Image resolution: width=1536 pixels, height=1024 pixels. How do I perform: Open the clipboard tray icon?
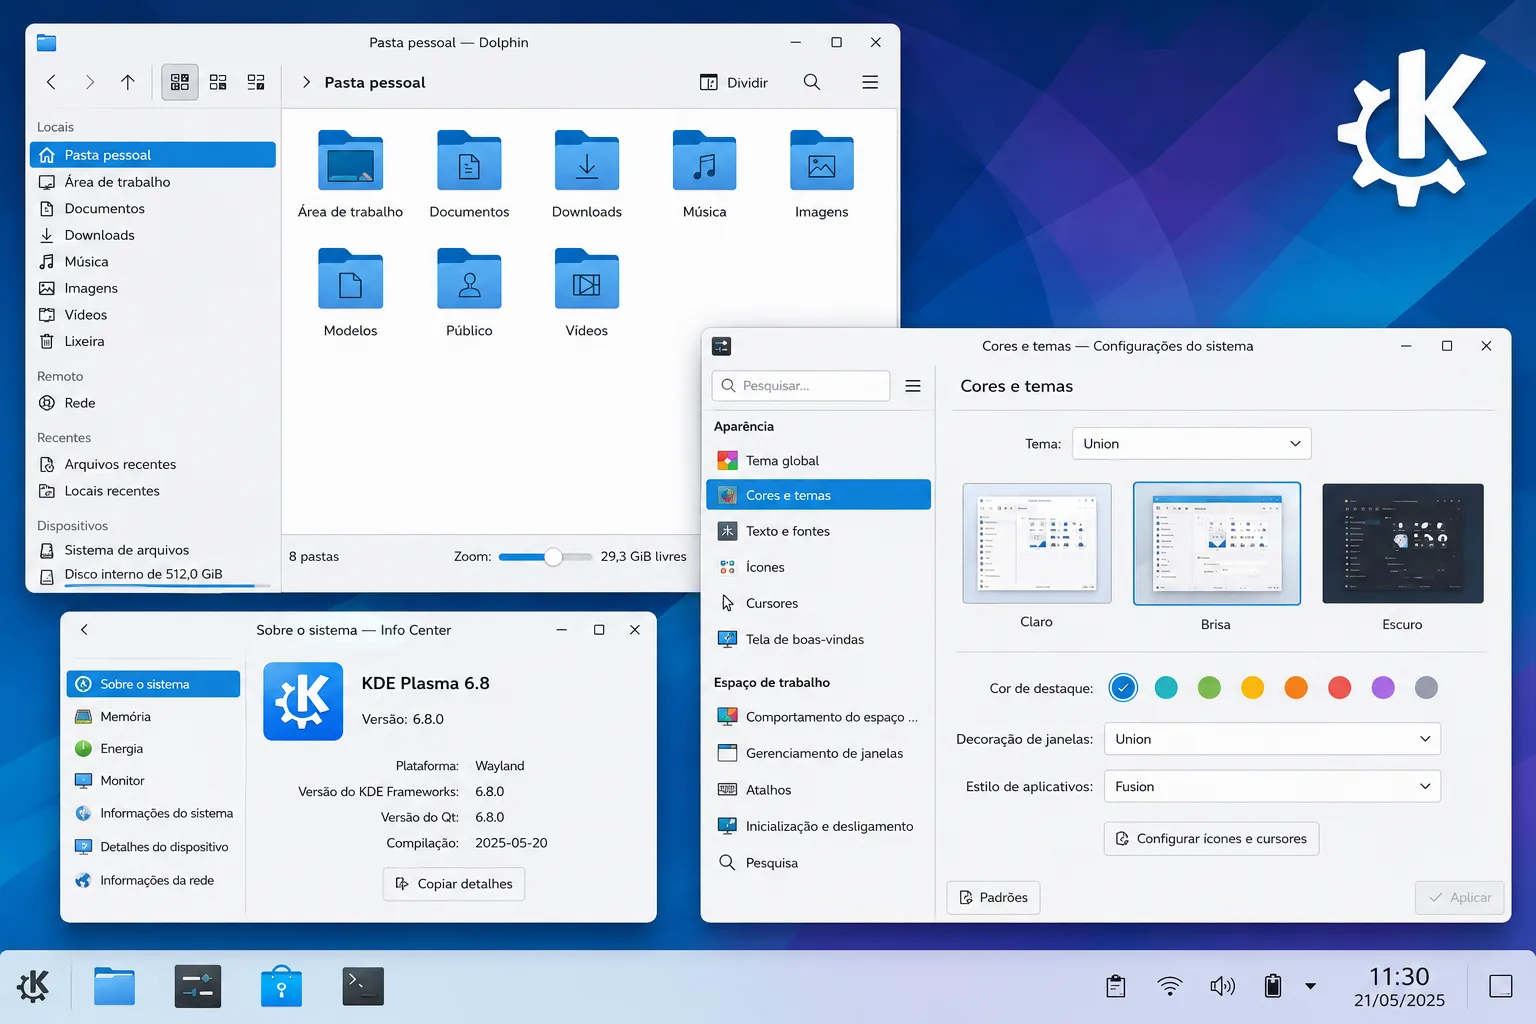tap(1116, 986)
